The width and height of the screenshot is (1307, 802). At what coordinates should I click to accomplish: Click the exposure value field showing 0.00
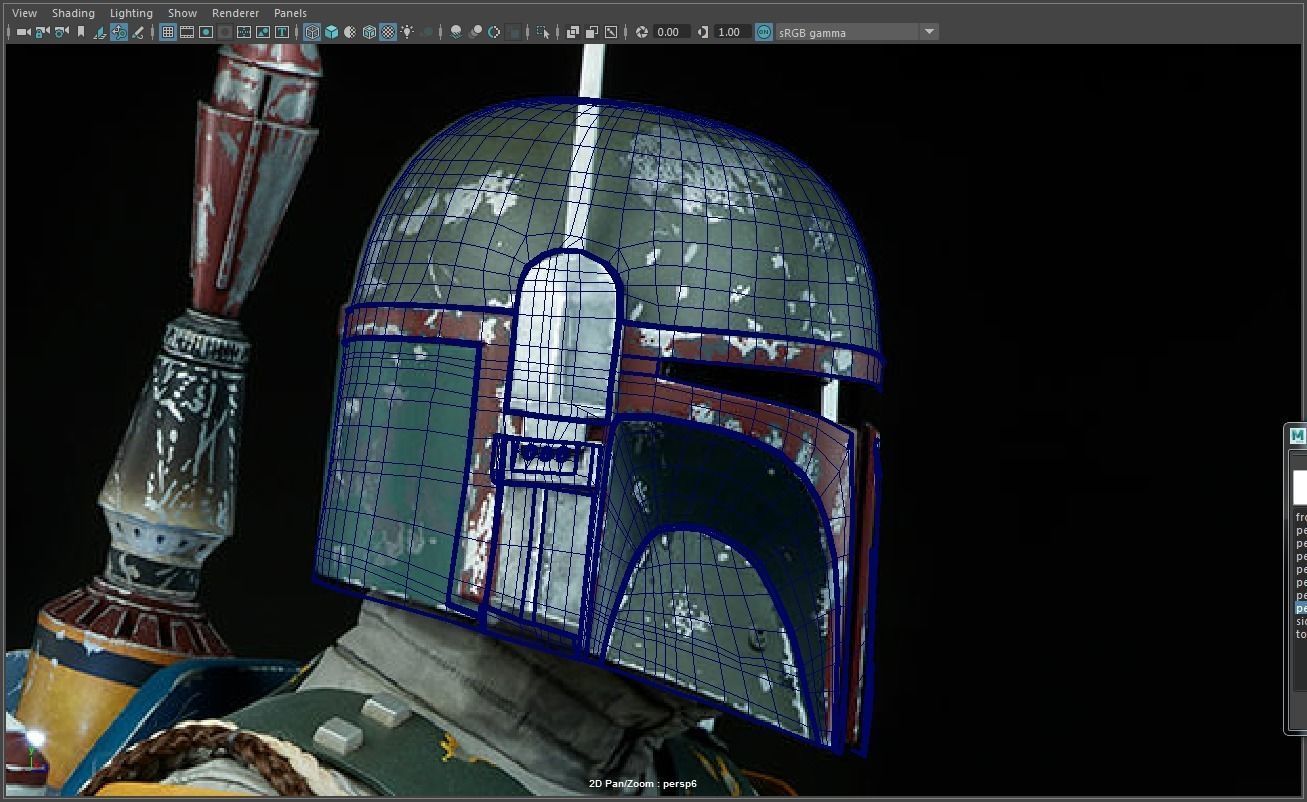[671, 32]
